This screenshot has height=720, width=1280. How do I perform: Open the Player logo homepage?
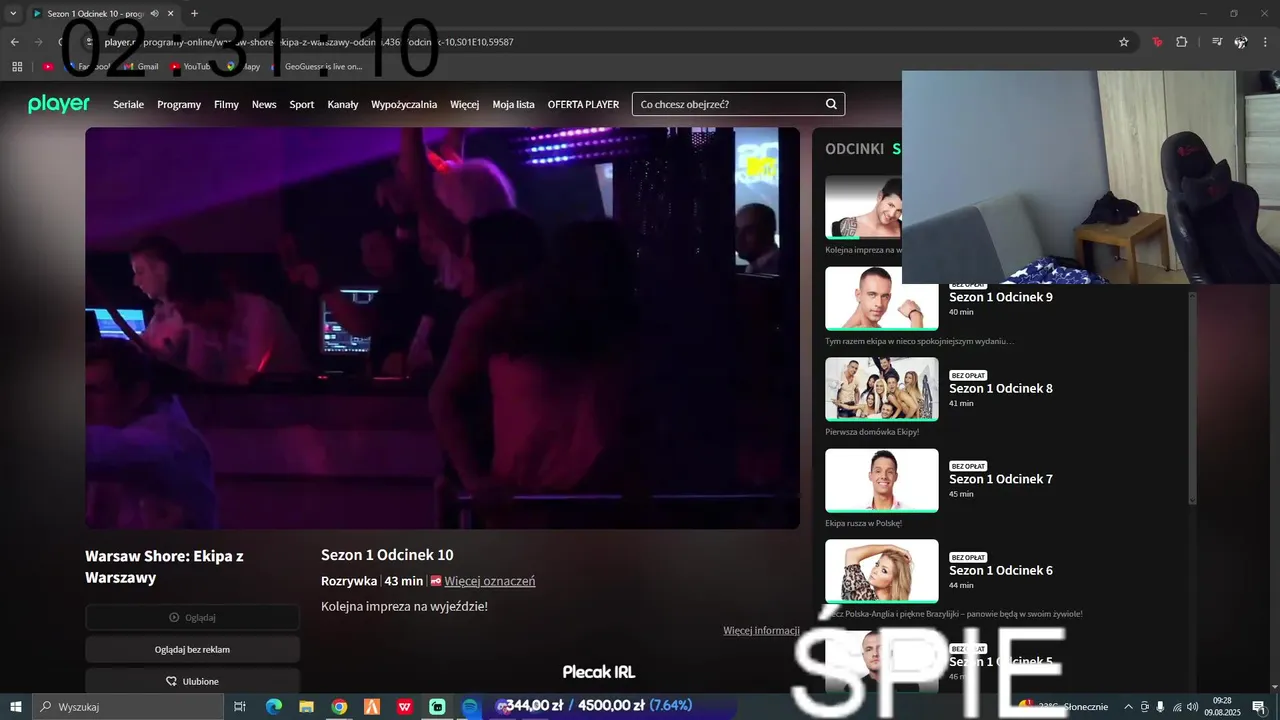click(x=58, y=104)
